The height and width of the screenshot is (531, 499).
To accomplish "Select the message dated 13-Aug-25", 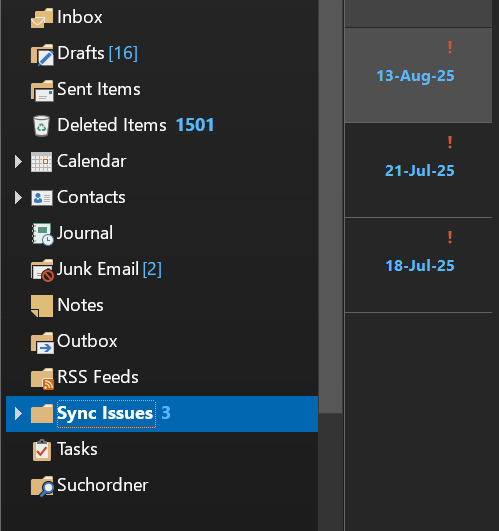I will (x=418, y=75).
